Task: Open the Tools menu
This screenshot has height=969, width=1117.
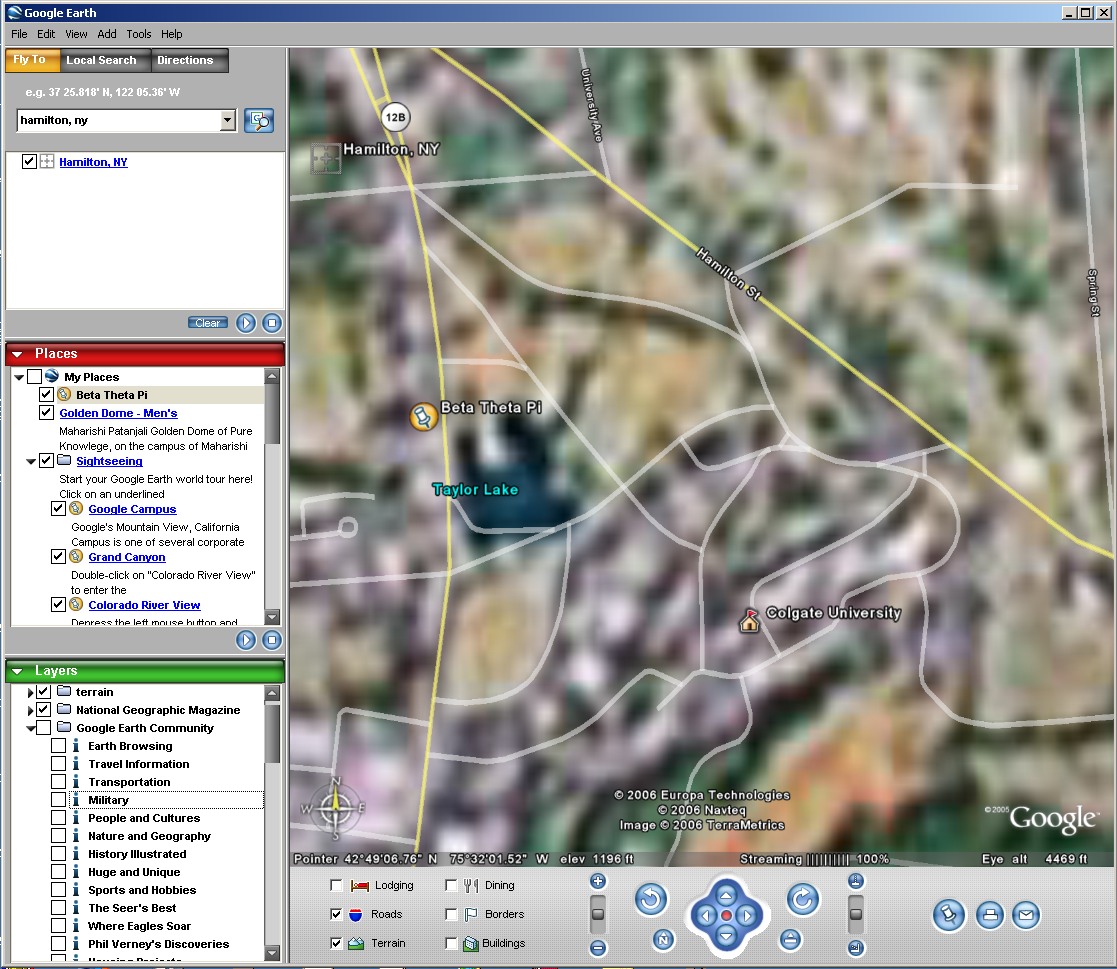Action: 139,34
